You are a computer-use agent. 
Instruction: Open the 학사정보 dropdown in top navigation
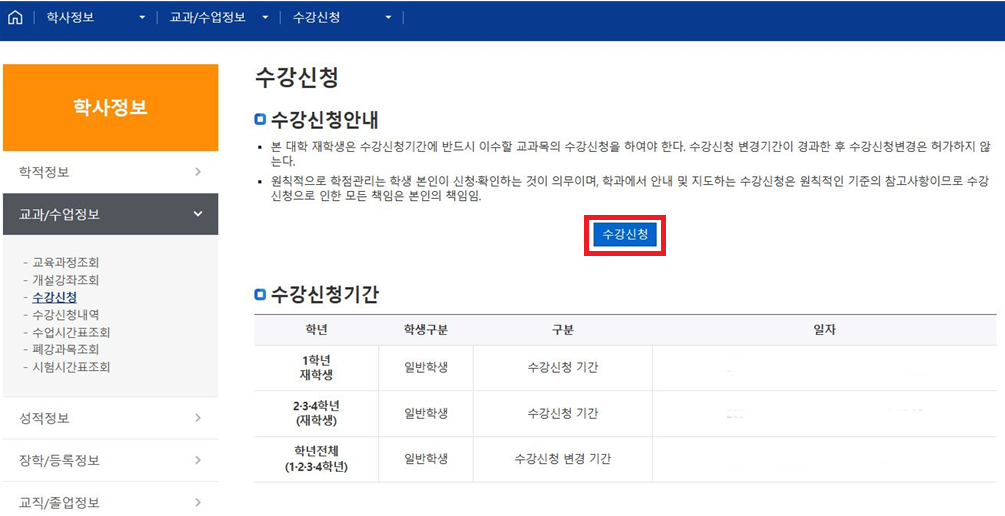(96, 18)
